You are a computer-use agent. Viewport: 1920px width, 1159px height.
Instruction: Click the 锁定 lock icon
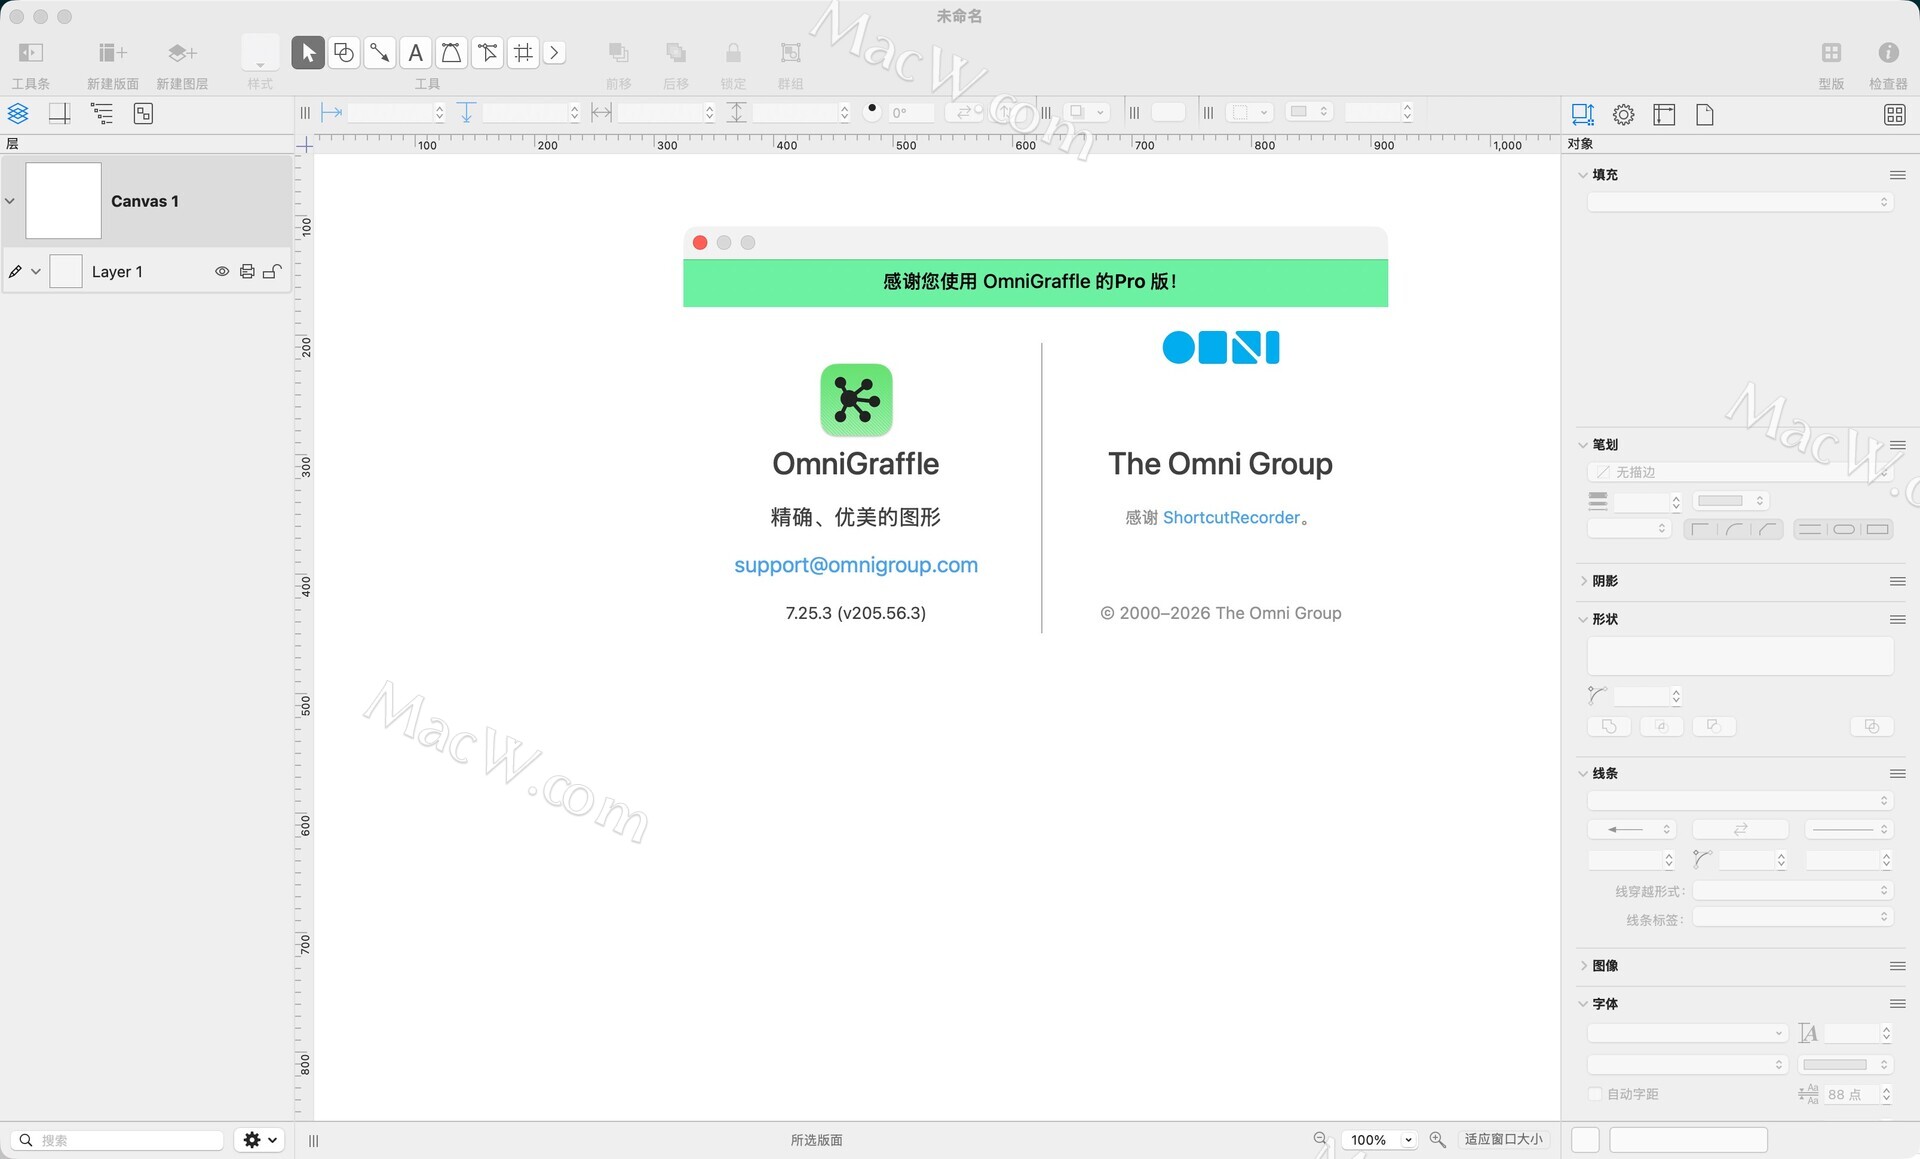point(733,53)
